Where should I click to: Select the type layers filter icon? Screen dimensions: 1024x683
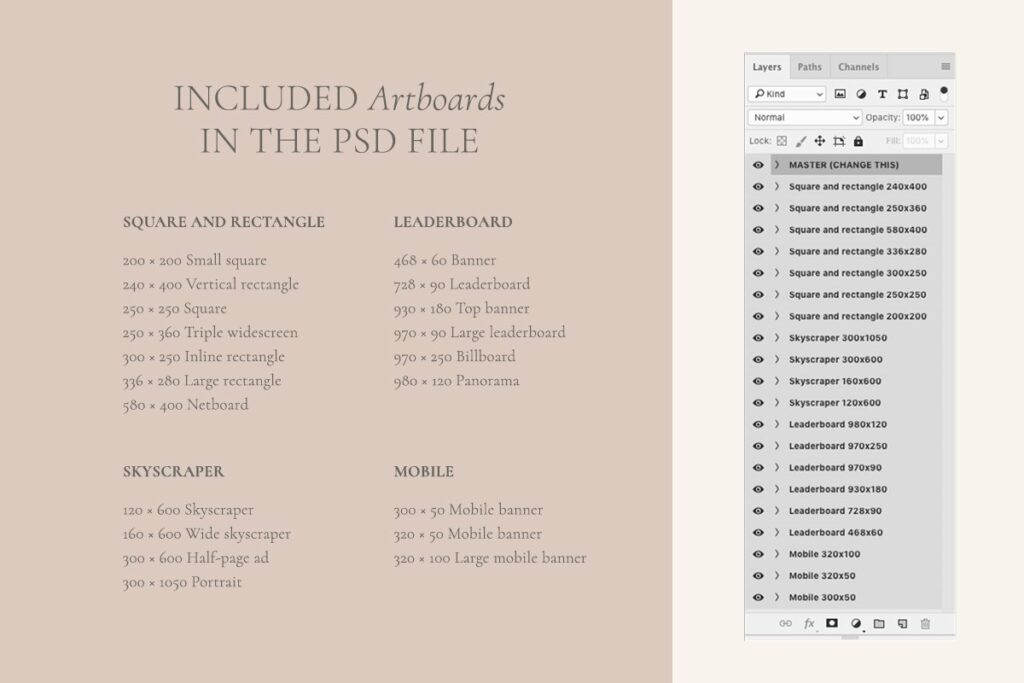[x=882, y=94]
